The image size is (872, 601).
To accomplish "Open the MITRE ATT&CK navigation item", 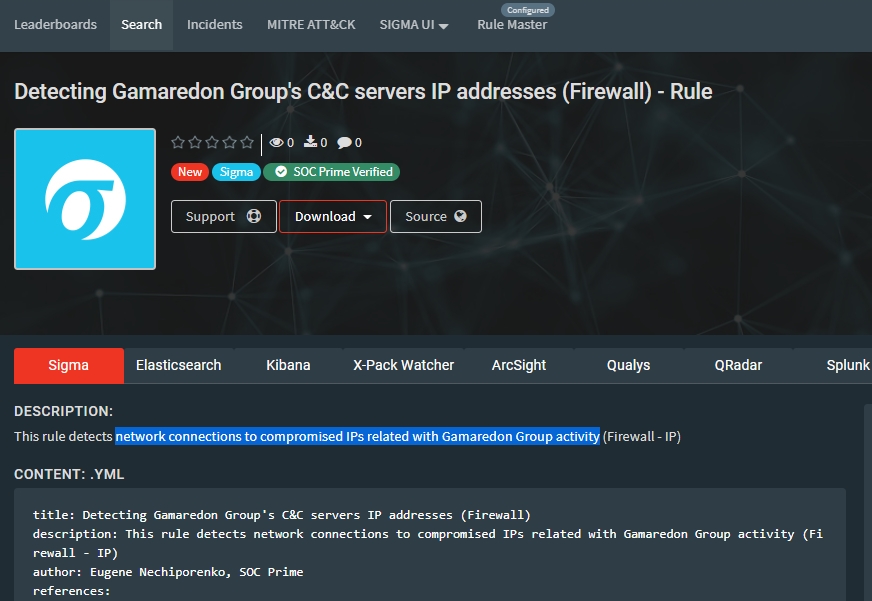I will pyautogui.click(x=311, y=25).
